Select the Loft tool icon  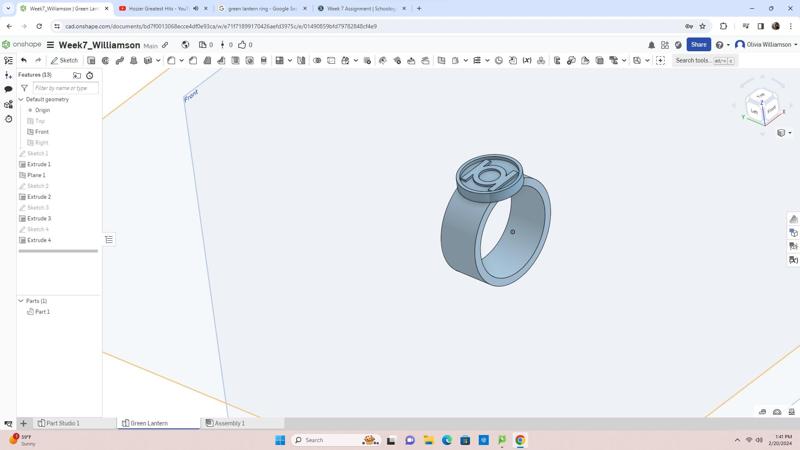click(134, 60)
